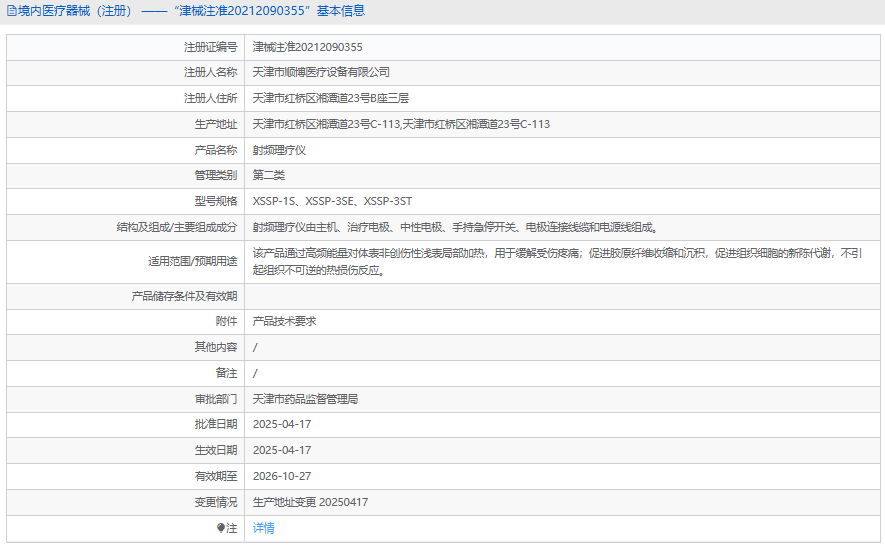Click the 型号规格 label
The height and width of the screenshot is (548, 885).
coord(216,201)
